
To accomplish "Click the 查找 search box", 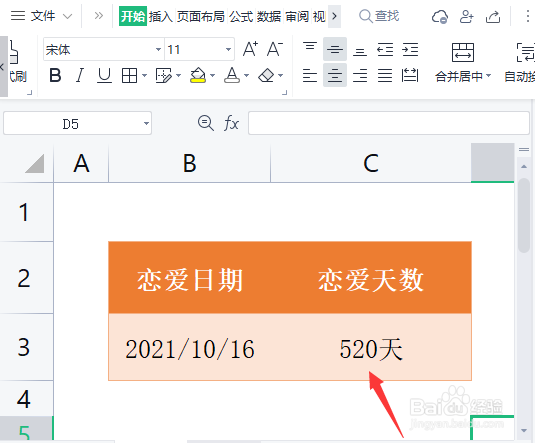I will pyautogui.click(x=379, y=16).
